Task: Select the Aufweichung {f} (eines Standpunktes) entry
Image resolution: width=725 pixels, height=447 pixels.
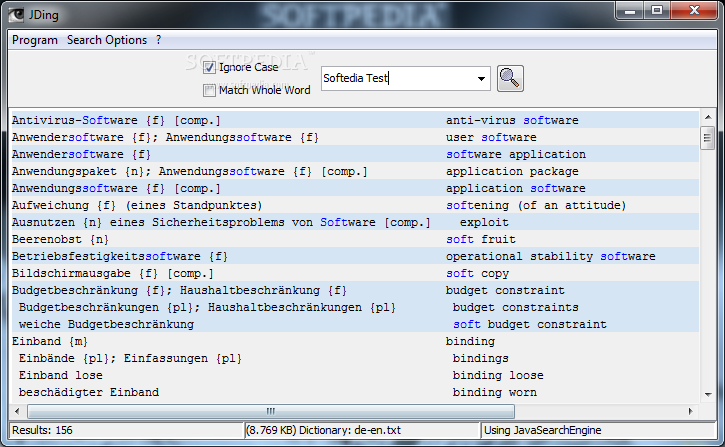Action: coord(137,205)
